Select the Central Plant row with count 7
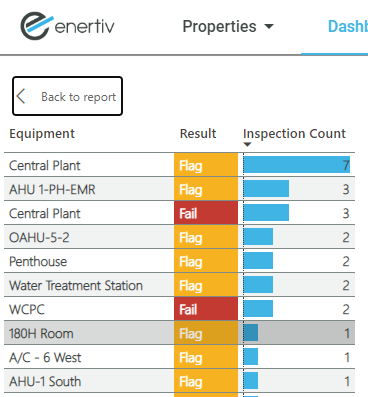 tap(179, 165)
